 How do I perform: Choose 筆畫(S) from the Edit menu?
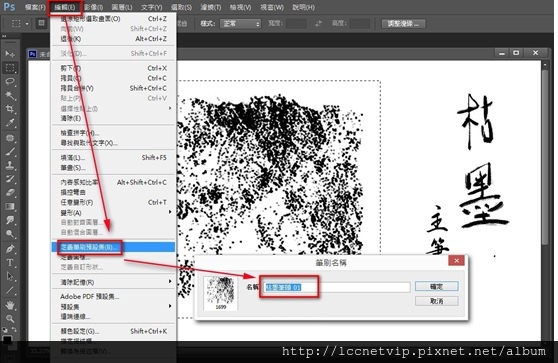[114, 168]
